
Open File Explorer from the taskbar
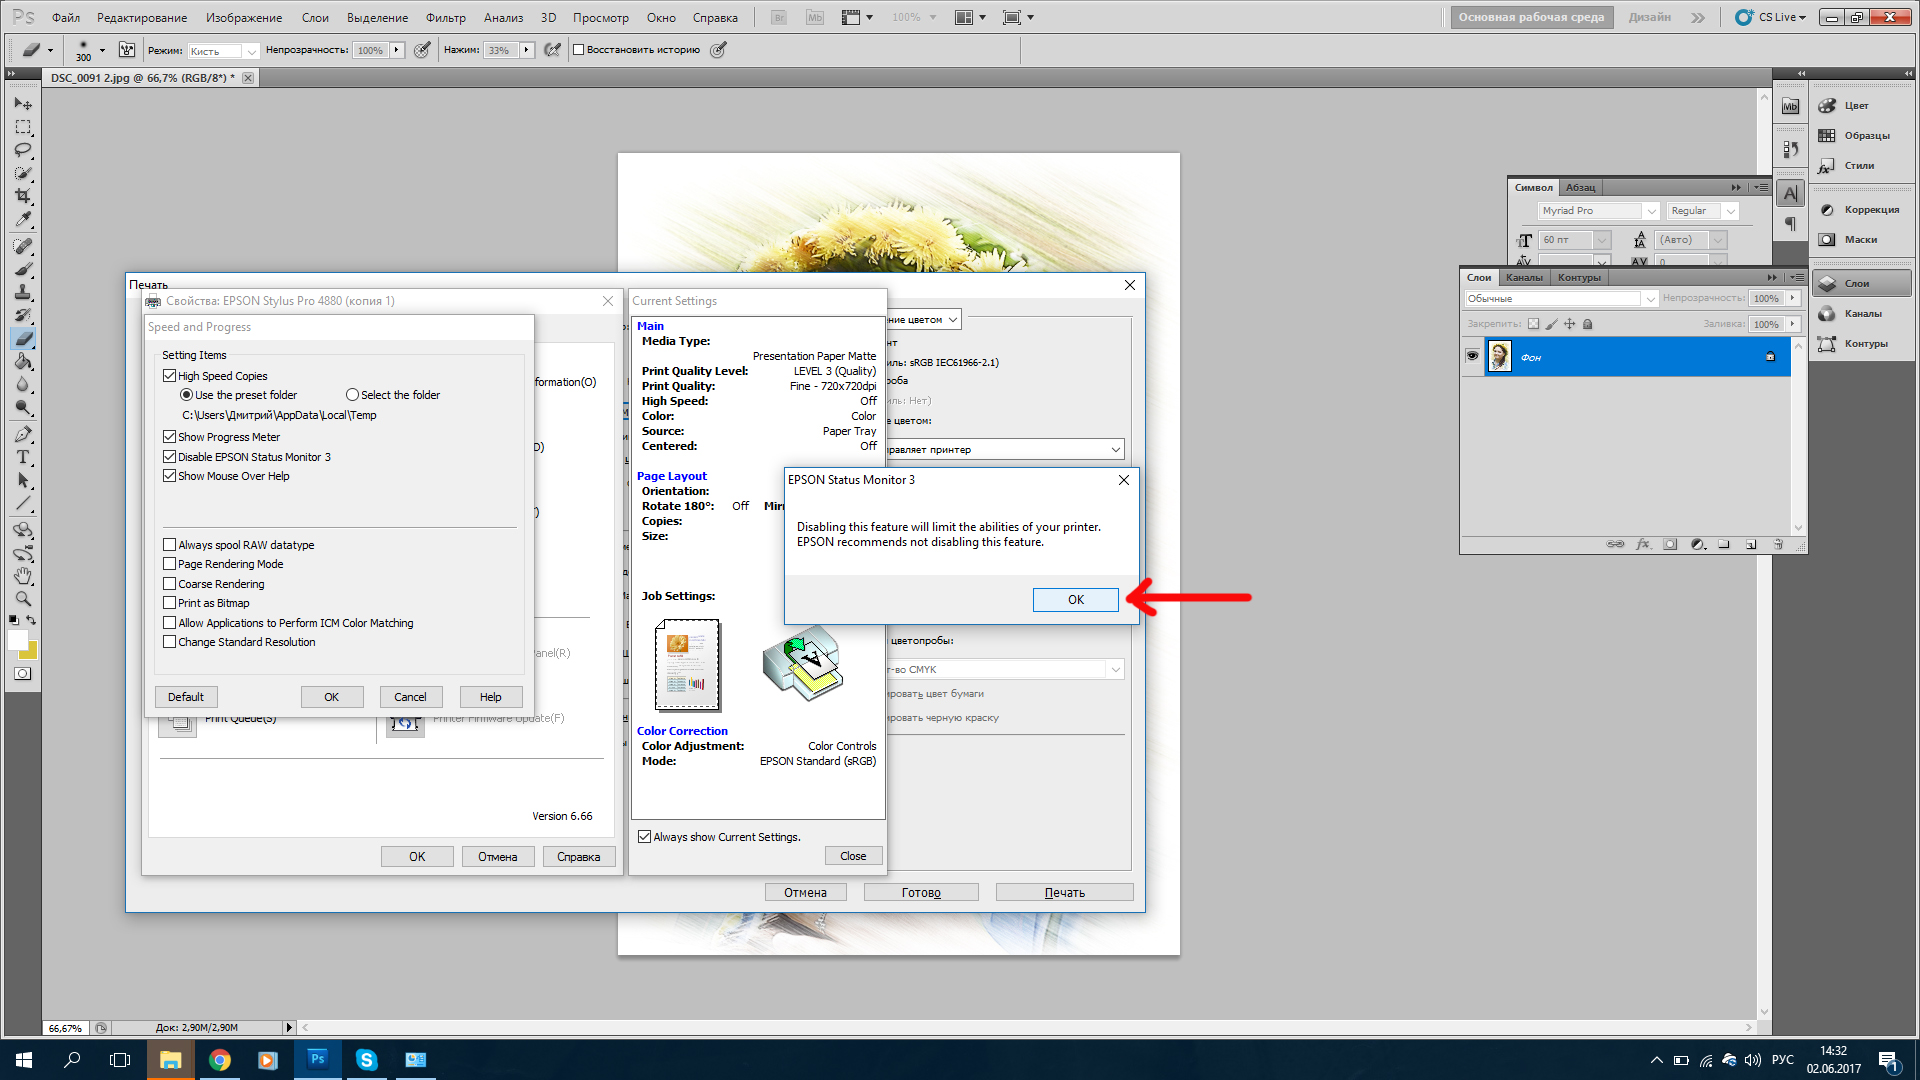(x=171, y=1060)
